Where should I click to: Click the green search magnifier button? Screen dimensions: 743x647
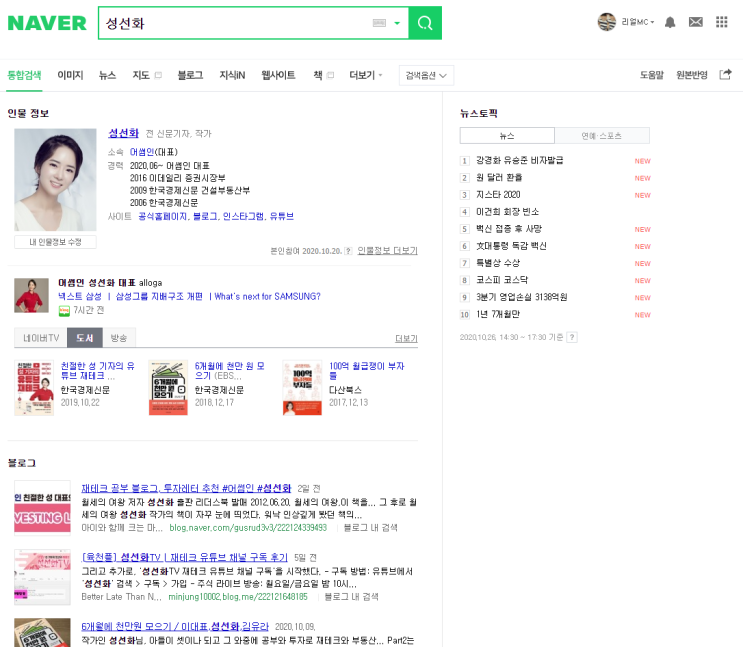coord(425,23)
